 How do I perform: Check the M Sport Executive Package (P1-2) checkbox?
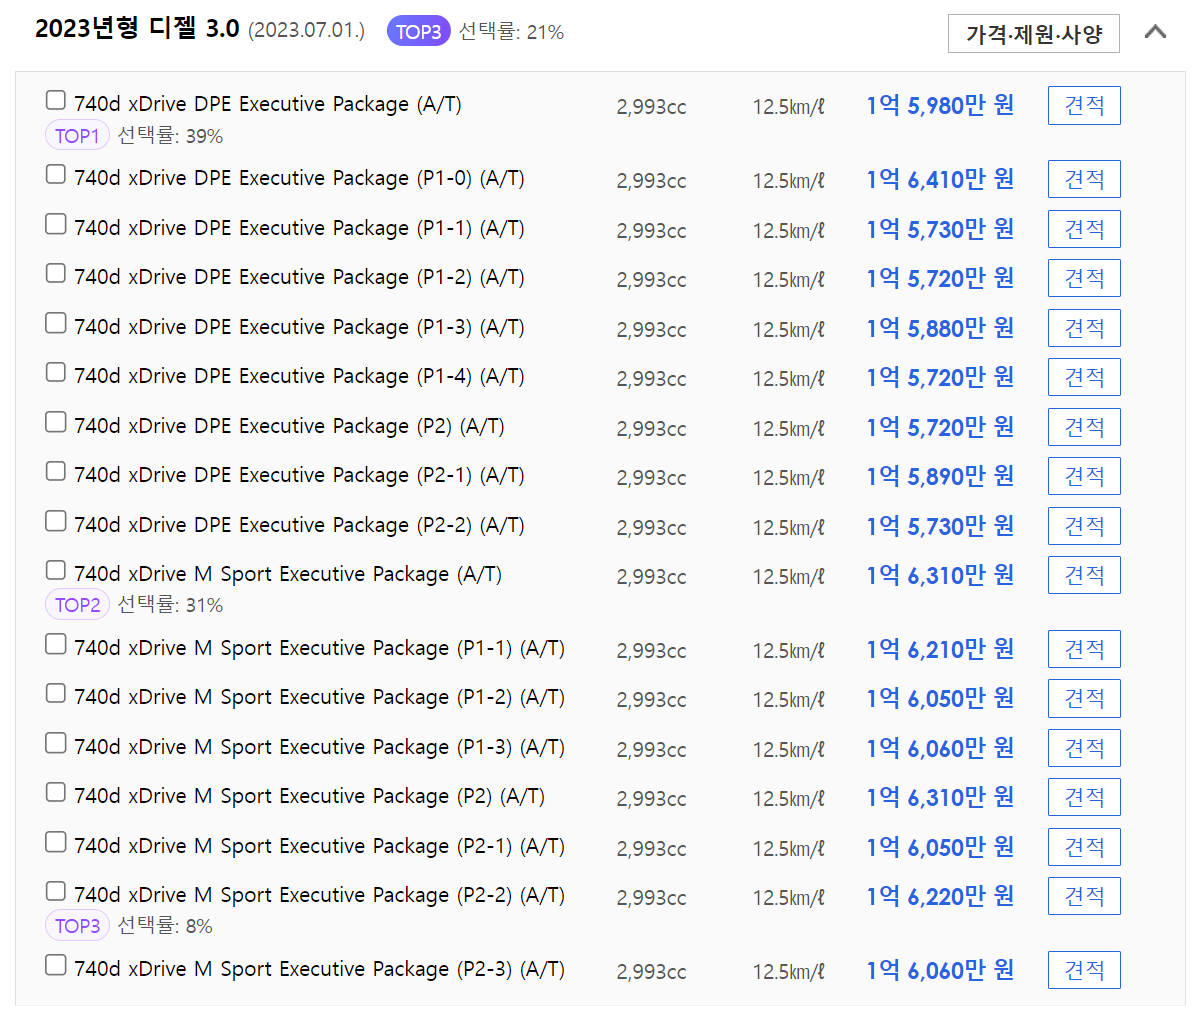tap(56, 693)
